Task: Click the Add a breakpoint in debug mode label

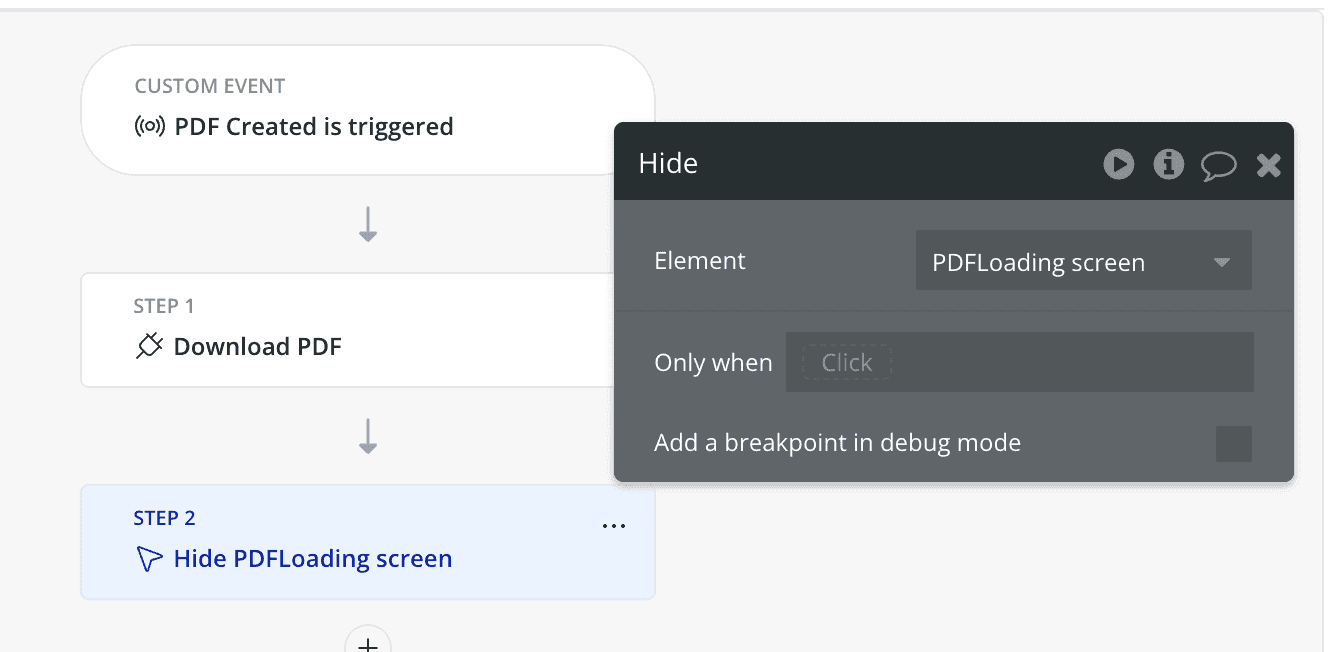Action: pos(837,443)
